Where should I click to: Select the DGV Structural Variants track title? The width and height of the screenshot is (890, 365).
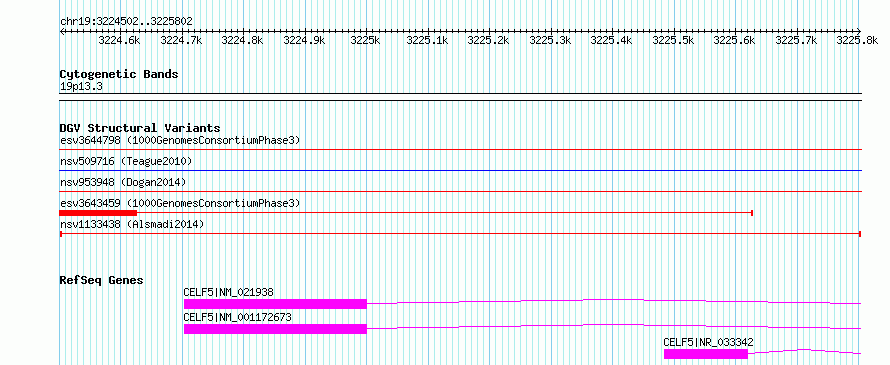click(x=140, y=128)
